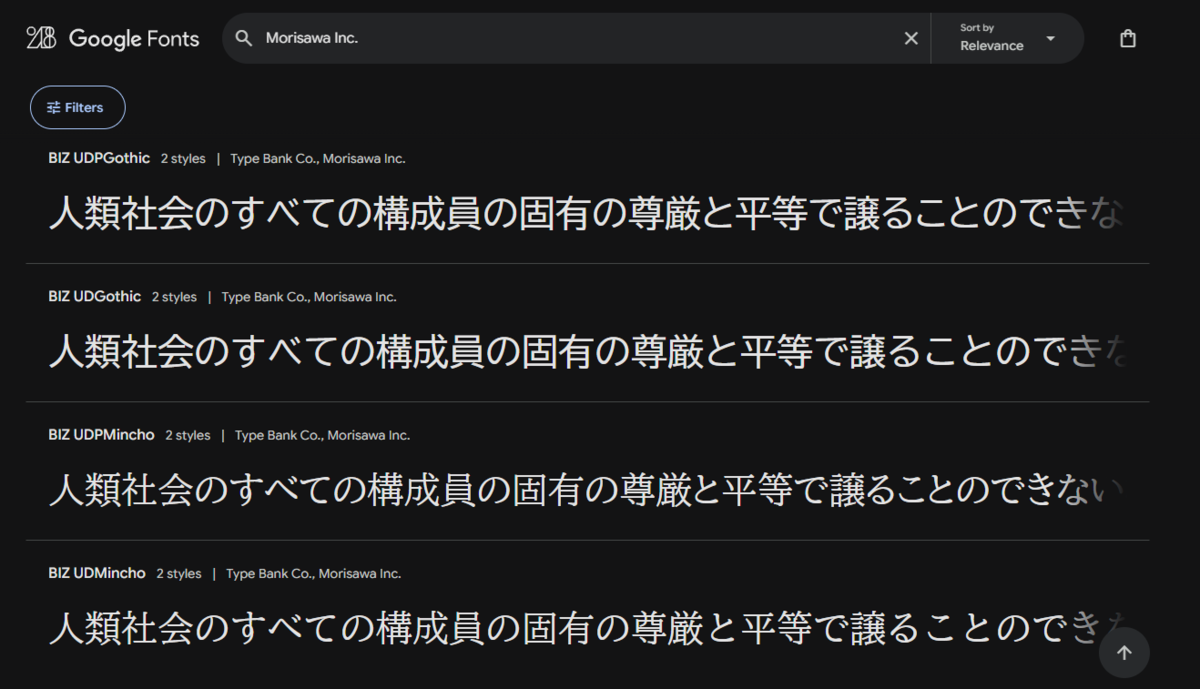Click the search magnifier icon
Viewport: 1200px width, 689px height.
click(243, 38)
